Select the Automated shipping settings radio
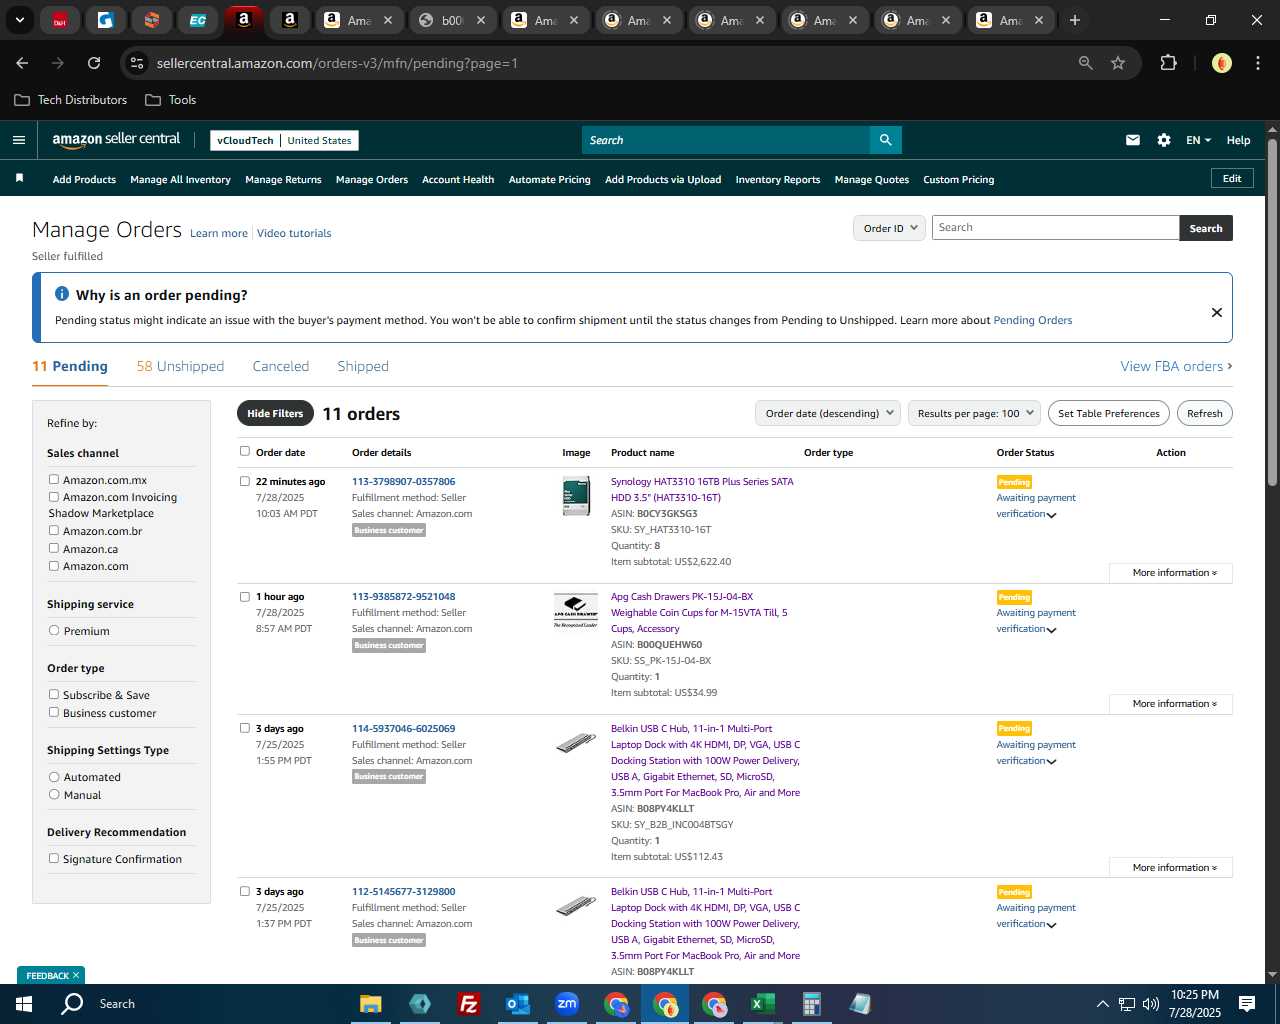This screenshot has width=1280, height=1024. point(54,776)
